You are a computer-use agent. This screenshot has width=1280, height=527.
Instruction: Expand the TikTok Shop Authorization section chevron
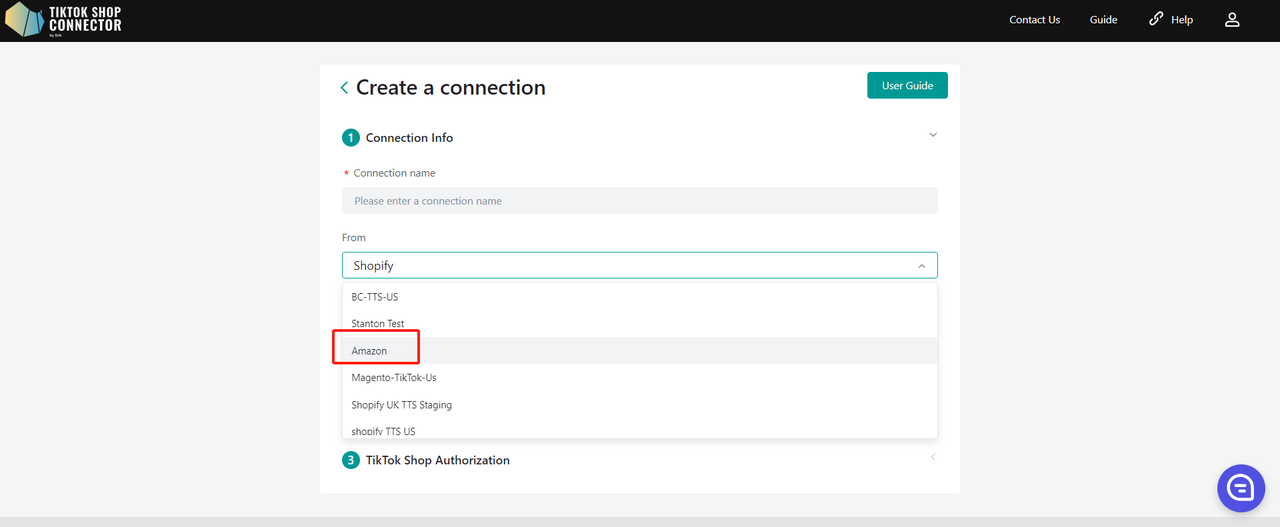[x=933, y=457]
